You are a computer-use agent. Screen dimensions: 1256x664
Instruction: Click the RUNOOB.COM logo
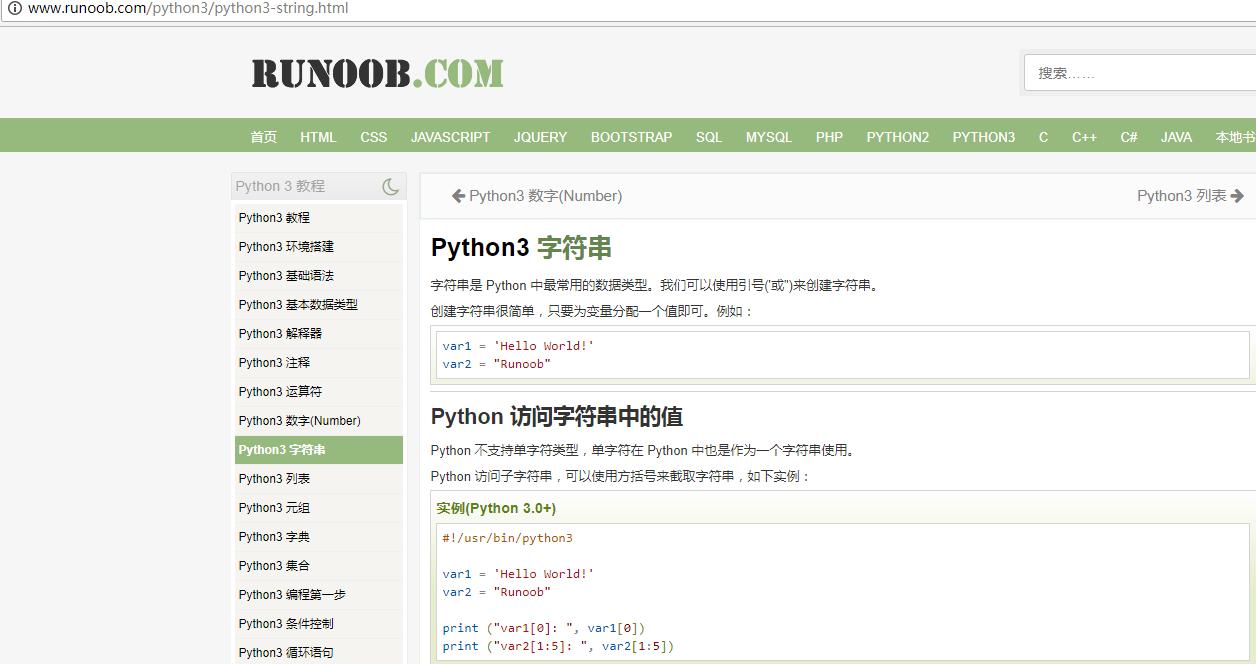(377, 74)
